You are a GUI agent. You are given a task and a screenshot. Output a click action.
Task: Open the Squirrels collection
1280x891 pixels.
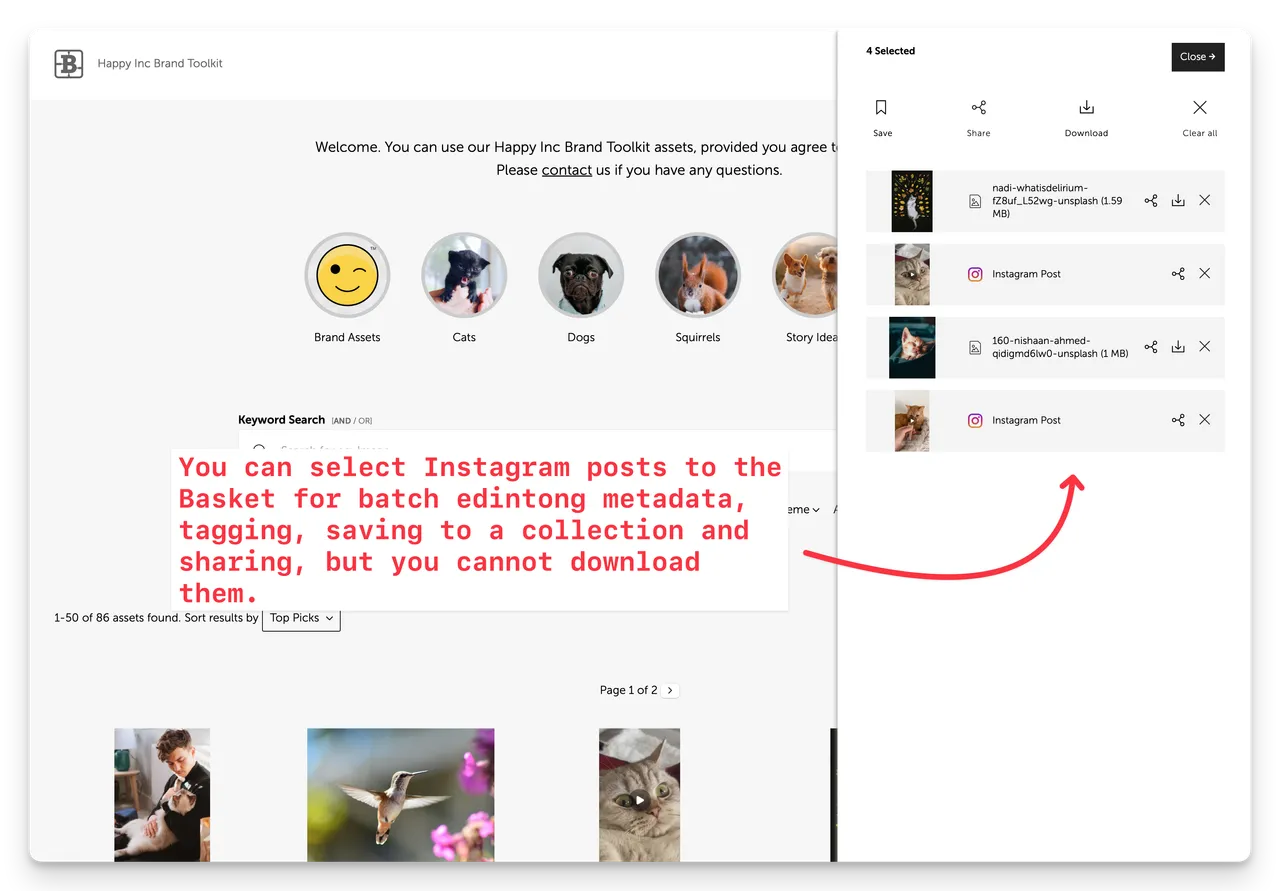pos(697,275)
